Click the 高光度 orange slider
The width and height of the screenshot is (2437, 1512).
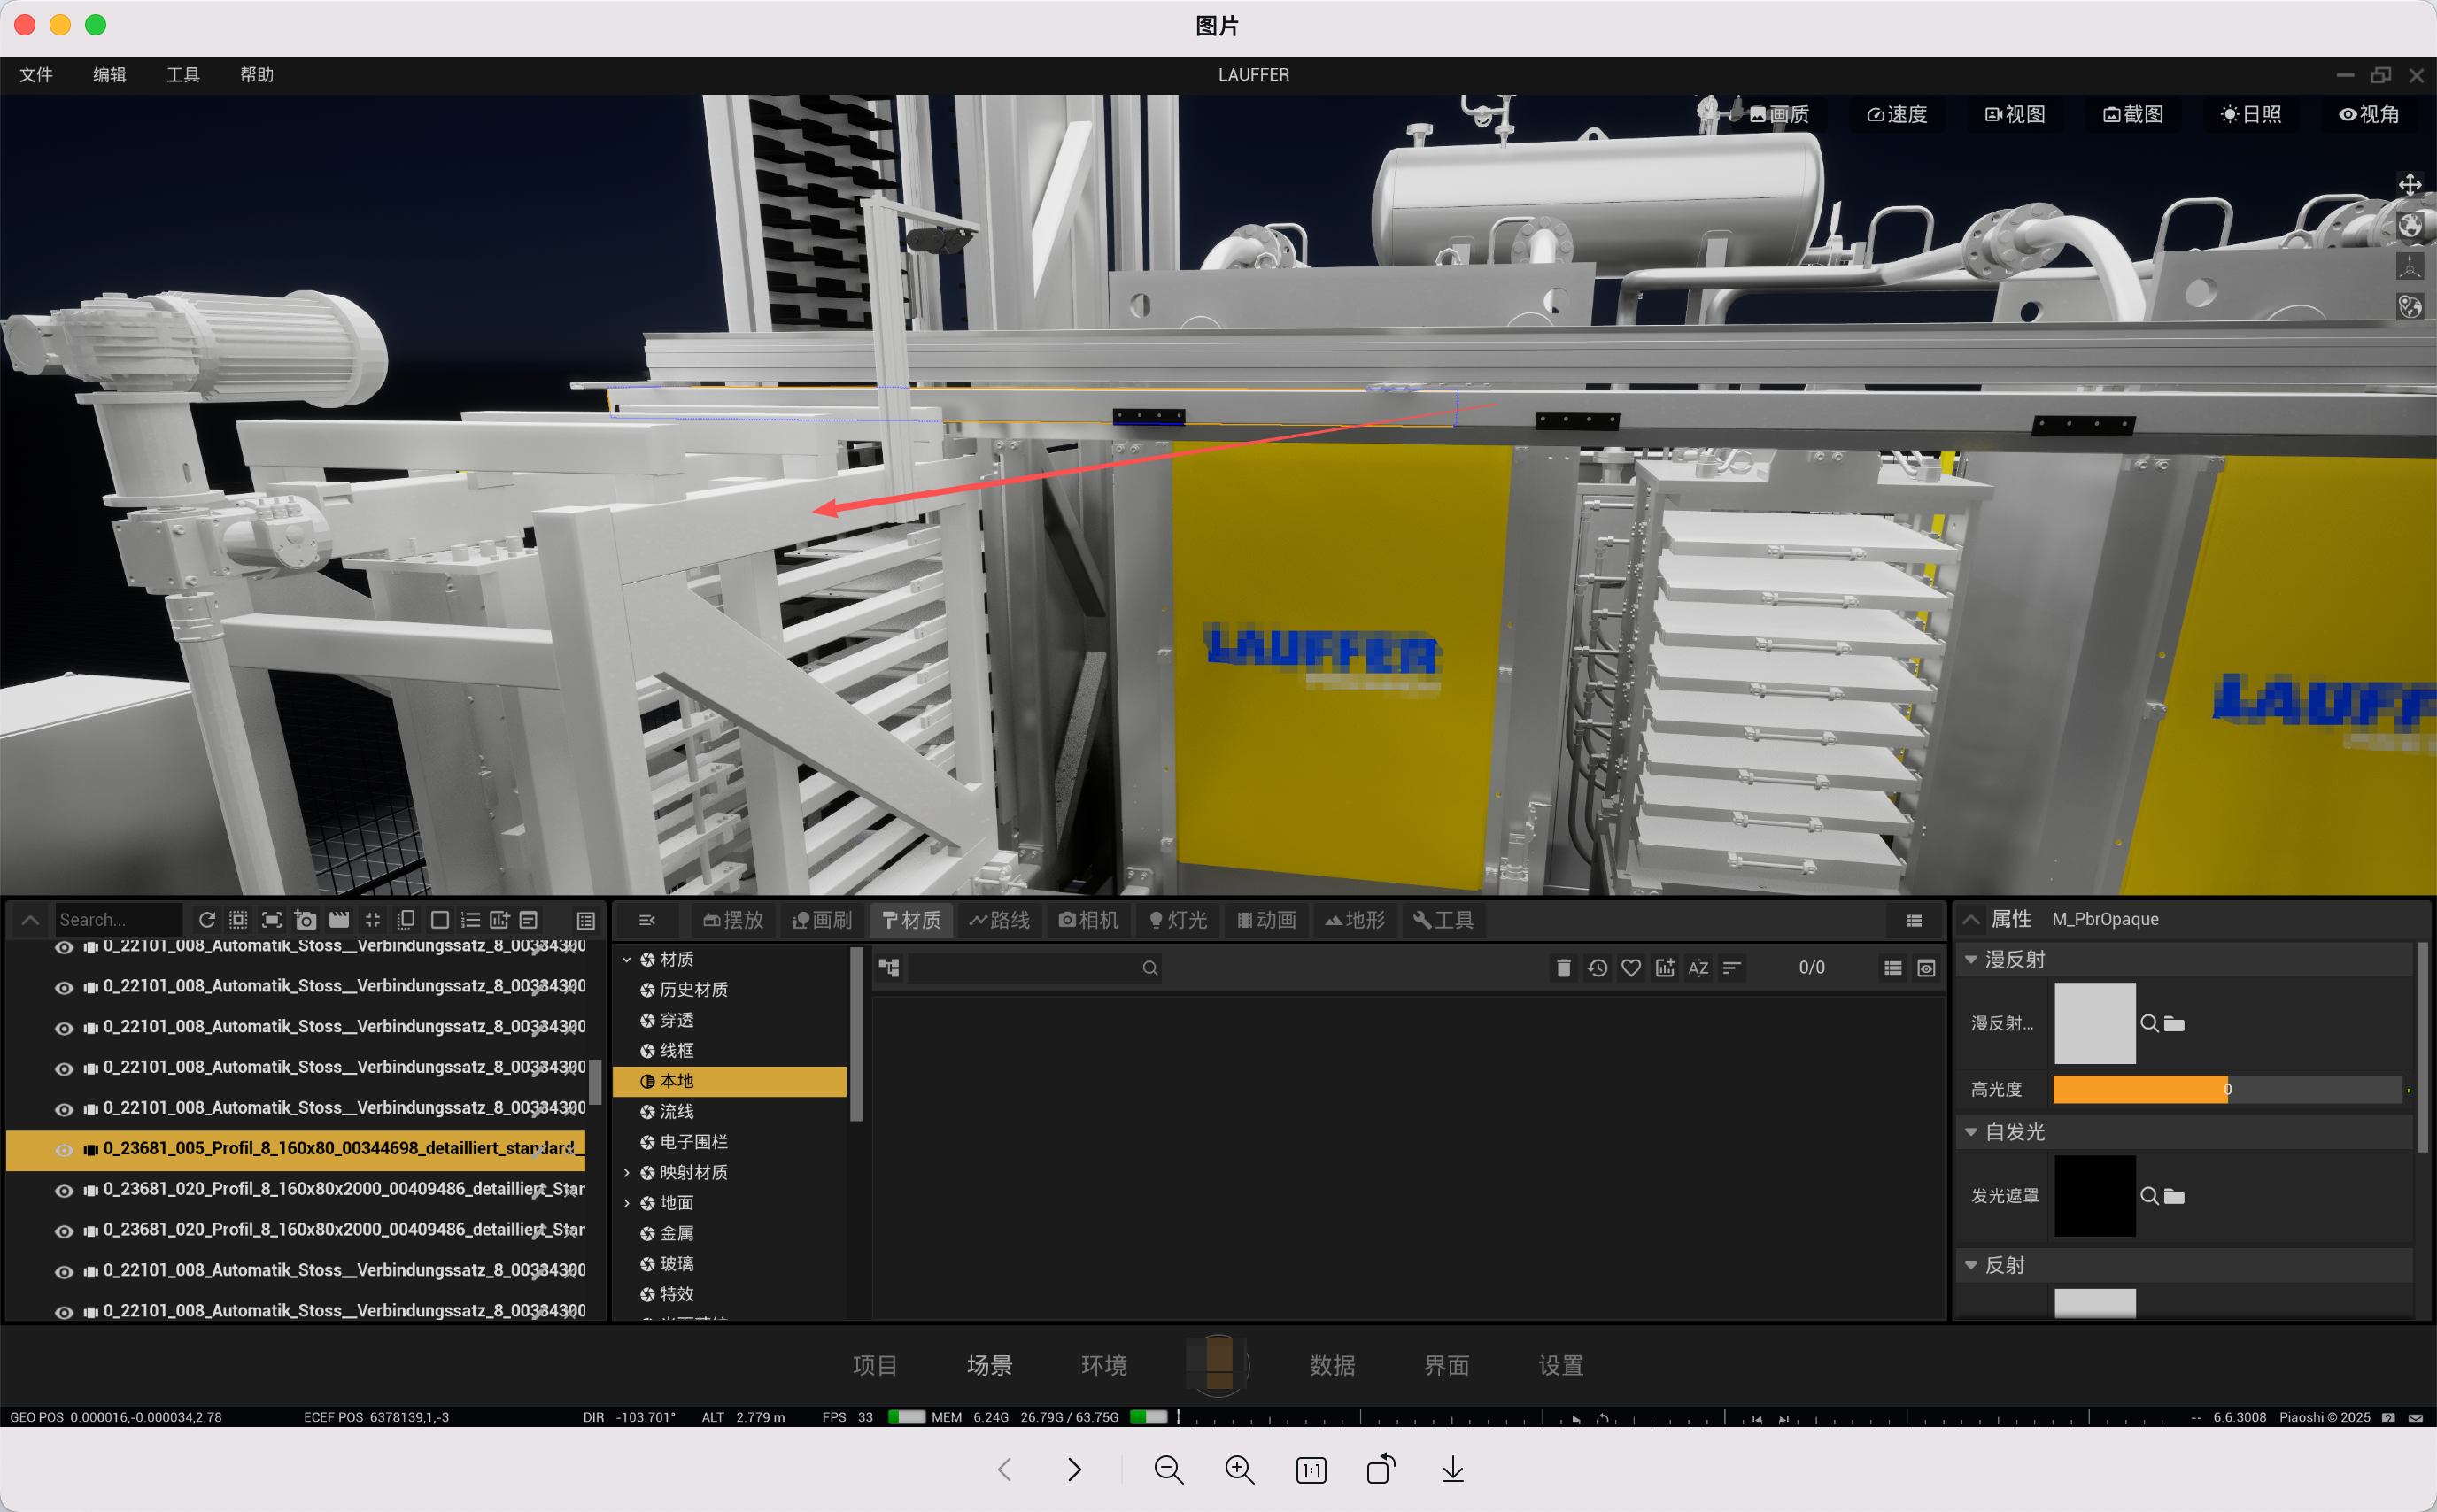(2227, 1089)
